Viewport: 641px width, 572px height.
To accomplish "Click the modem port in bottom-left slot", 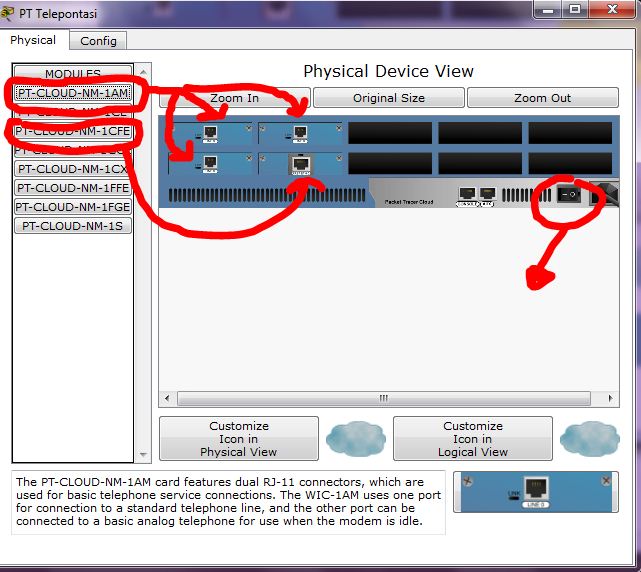I will [x=210, y=163].
